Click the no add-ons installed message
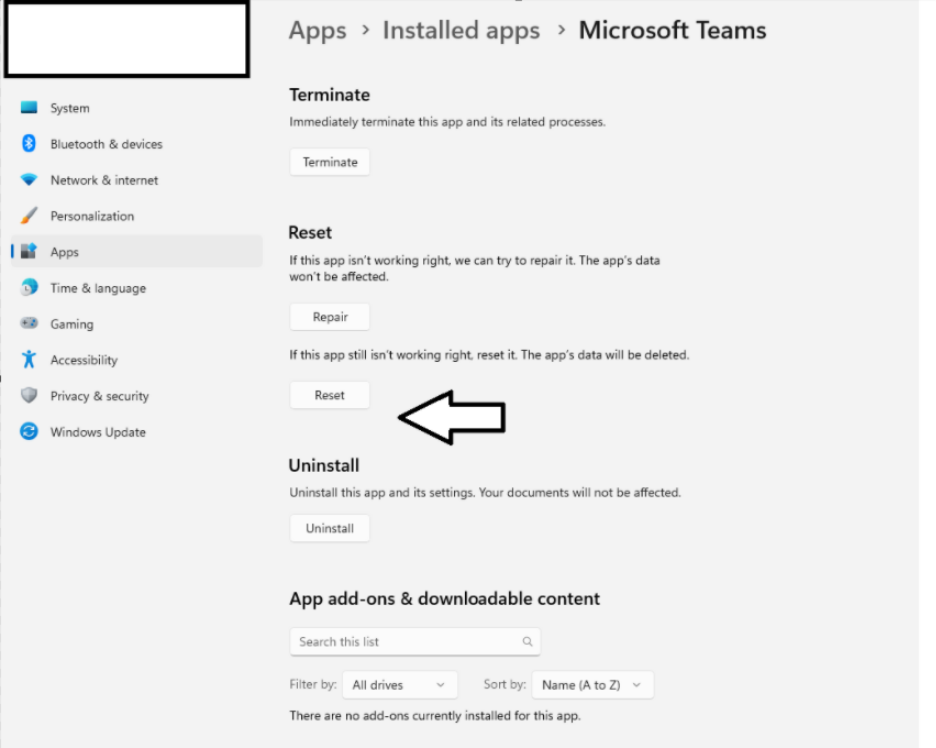This screenshot has height=748, width=936. 435,715
